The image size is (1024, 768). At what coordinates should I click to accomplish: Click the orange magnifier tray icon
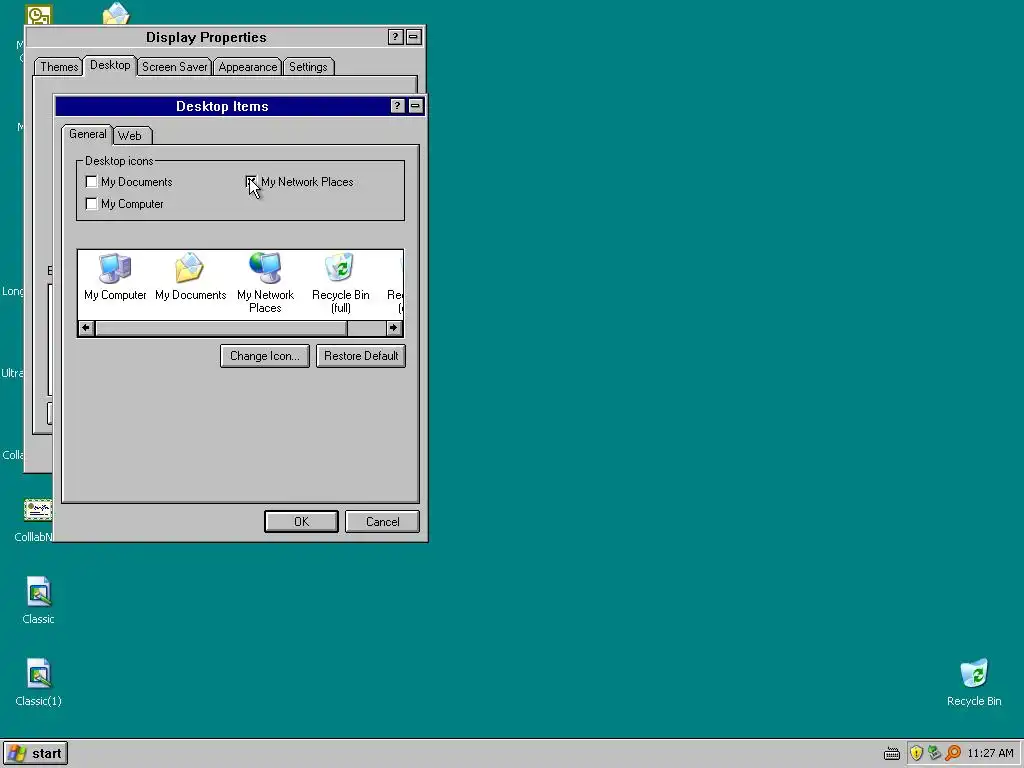tap(953, 753)
